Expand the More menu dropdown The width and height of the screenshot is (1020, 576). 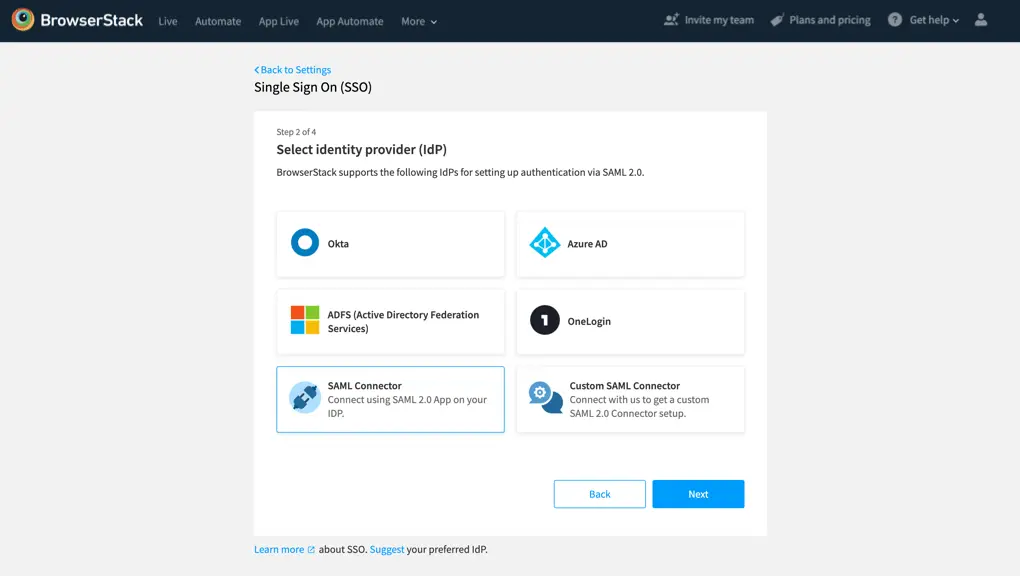(x=419, y=21)
